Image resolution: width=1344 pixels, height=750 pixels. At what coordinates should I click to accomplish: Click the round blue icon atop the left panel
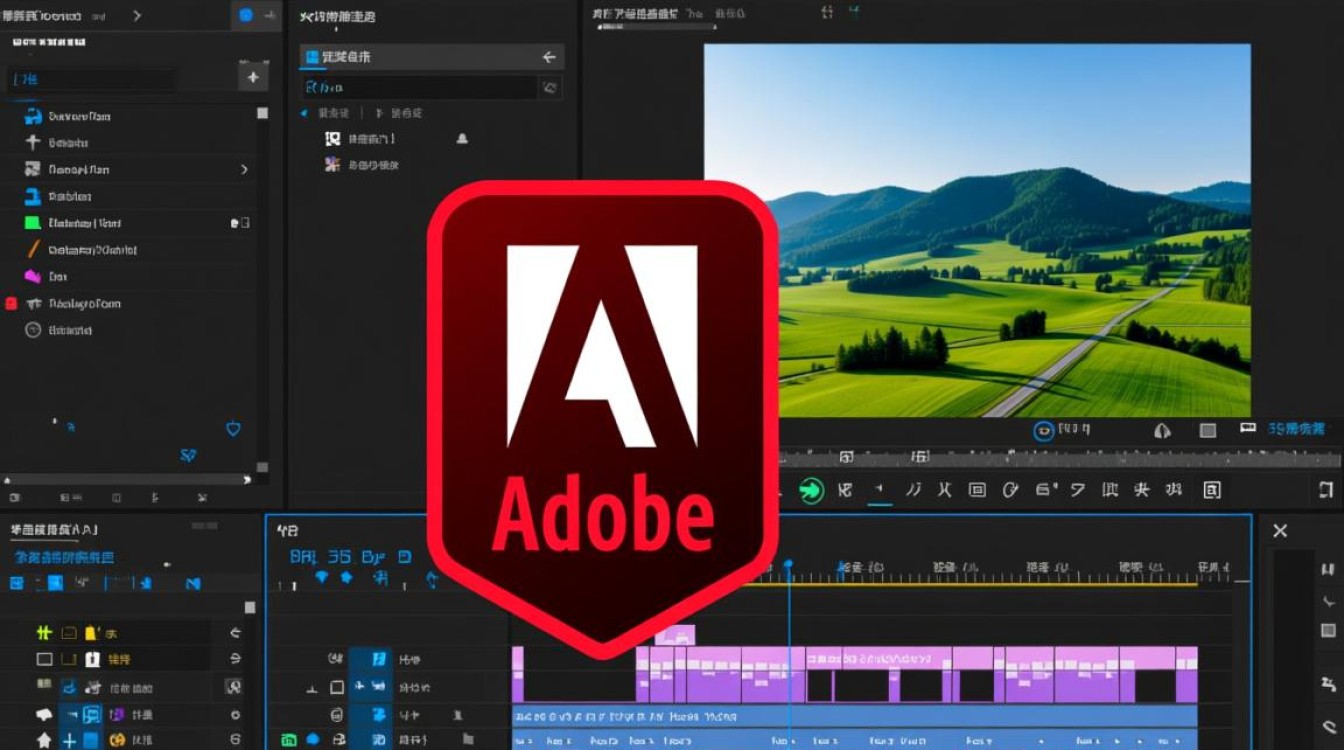(x=245, y=15)
